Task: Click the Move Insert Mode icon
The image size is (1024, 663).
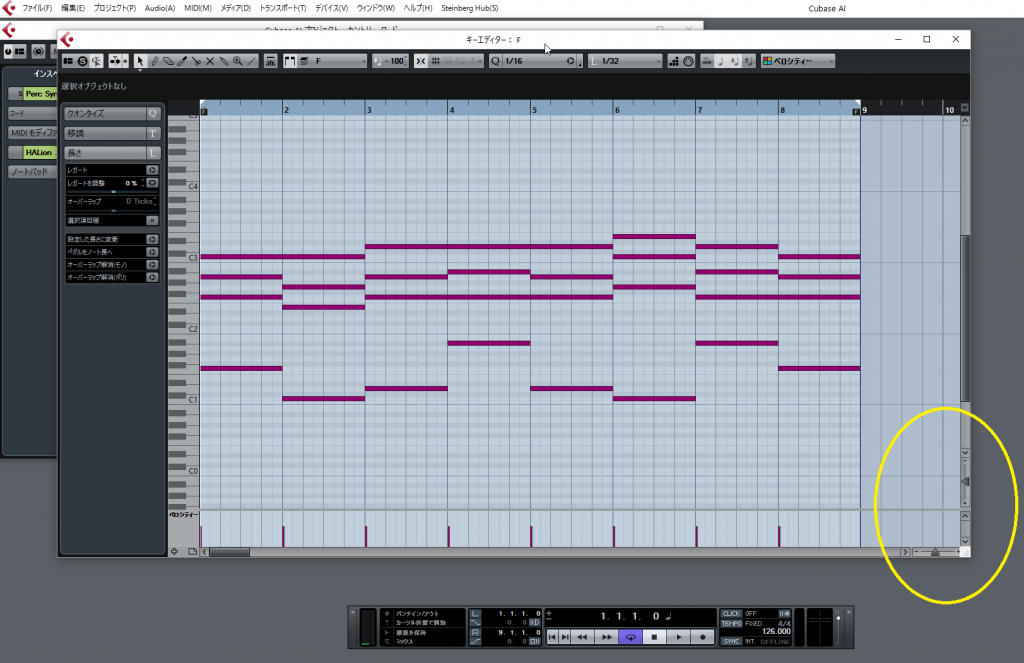Action: coord(707,61)
